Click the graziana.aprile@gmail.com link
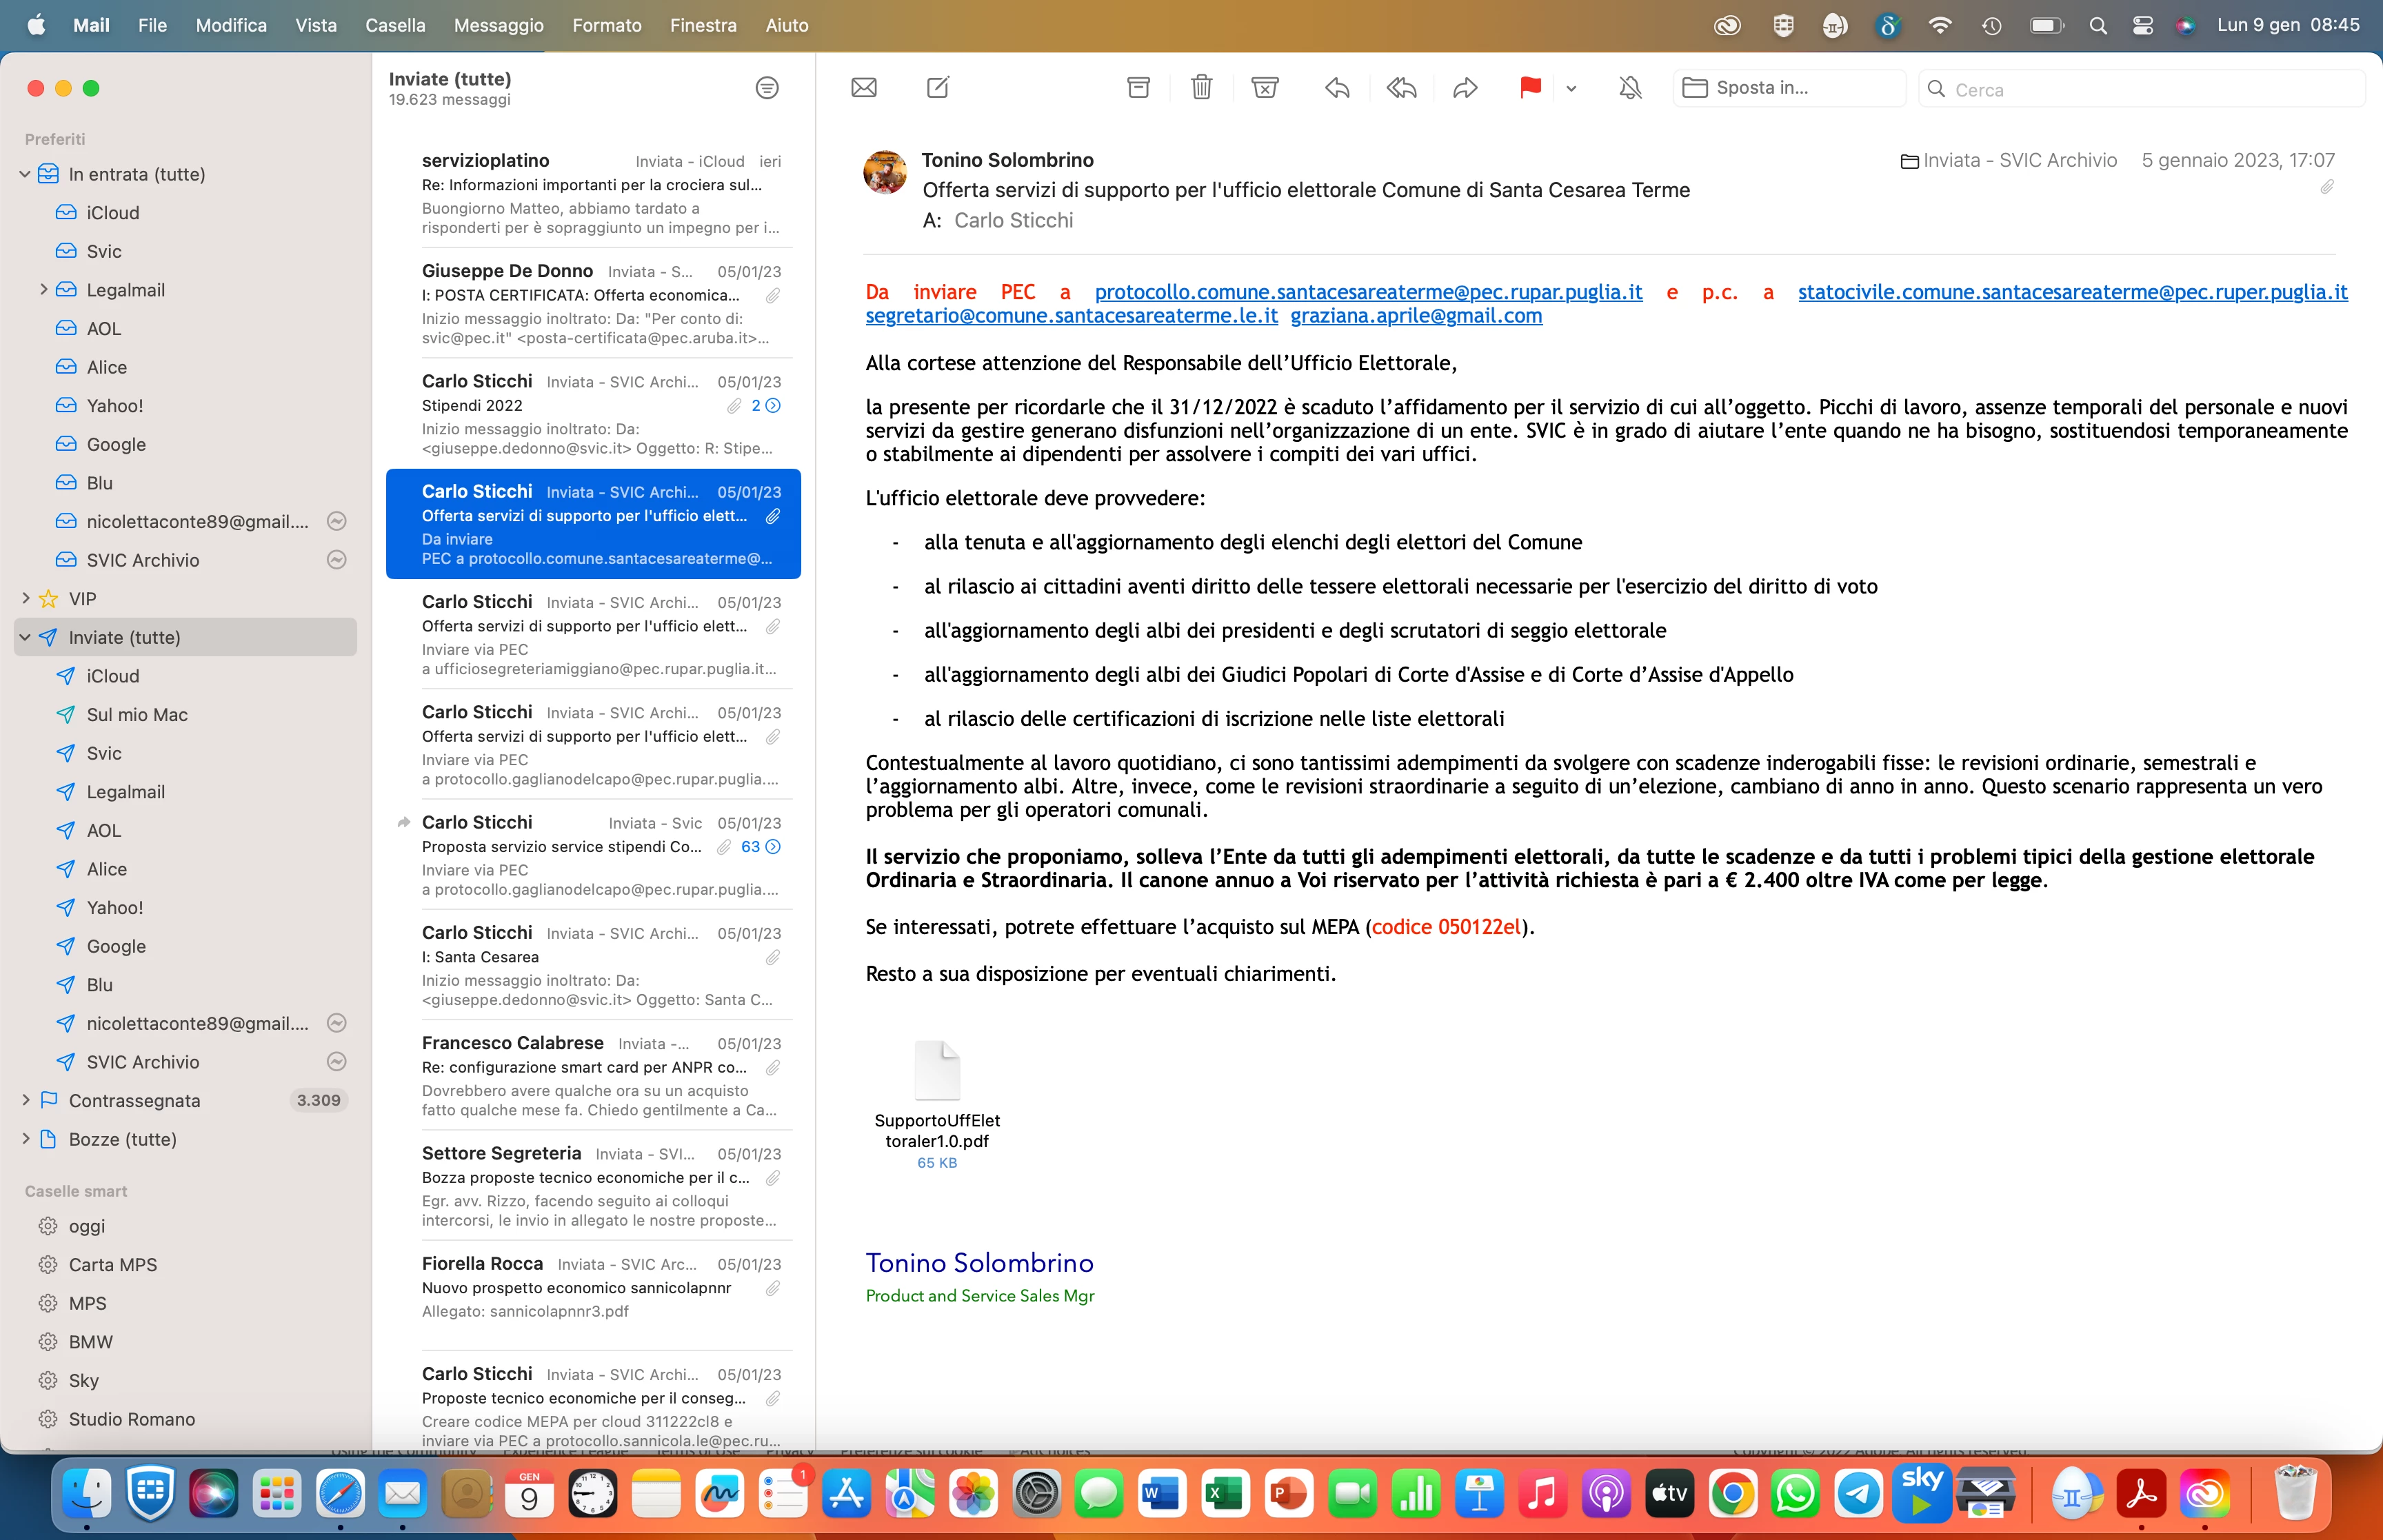Viewport: 2383px width, 1540px height. [1416, 316]
